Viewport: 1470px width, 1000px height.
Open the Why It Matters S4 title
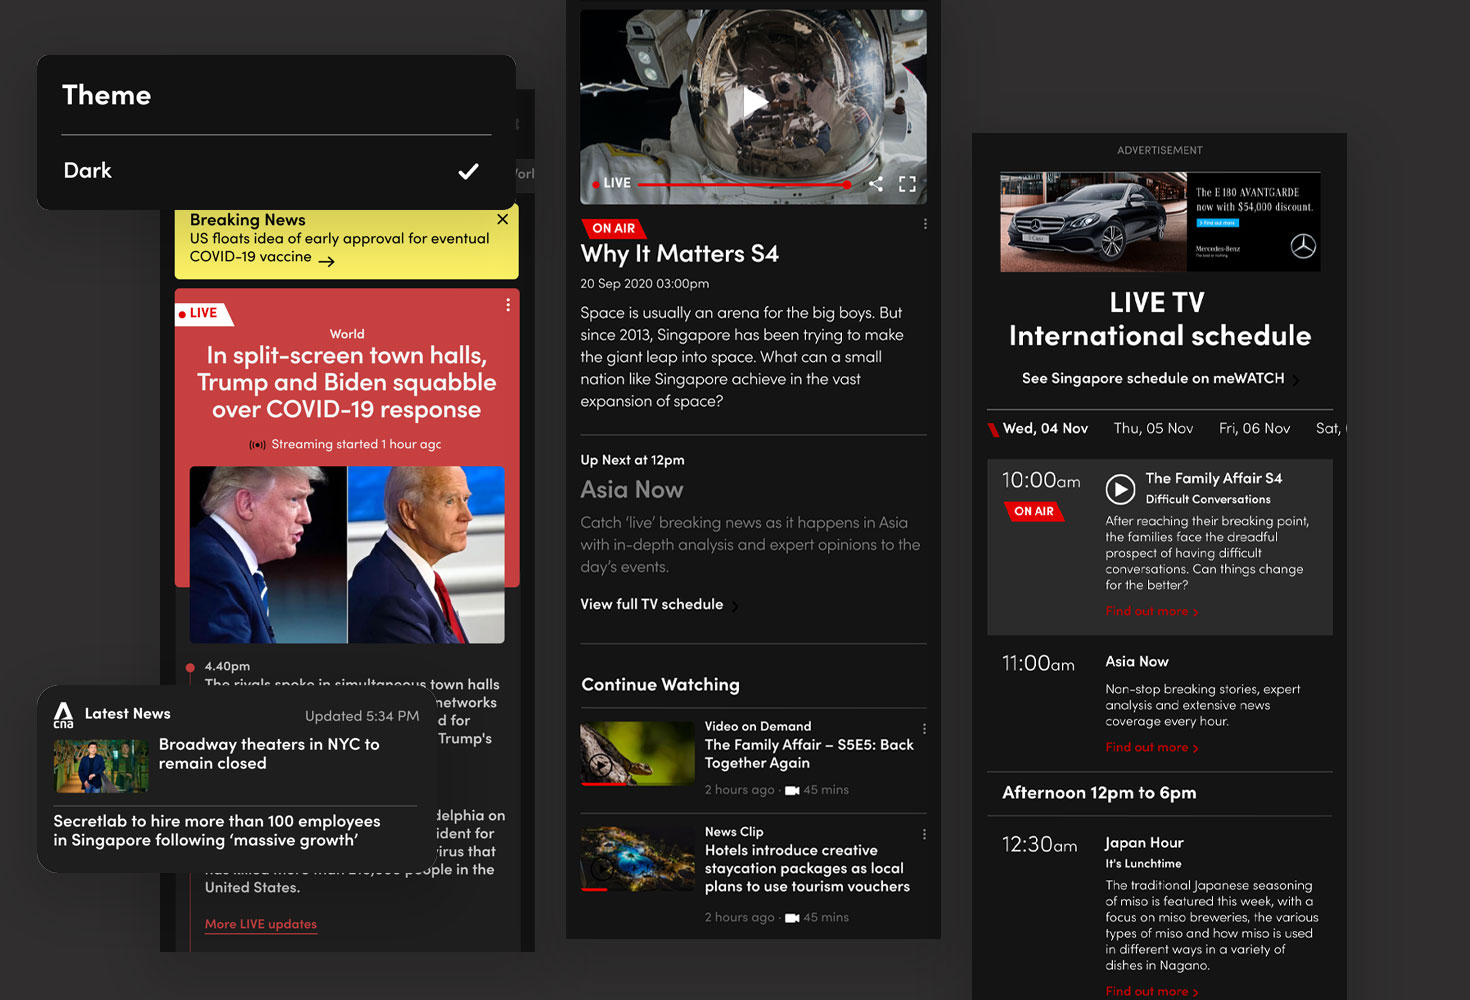[x=680, y=254]
